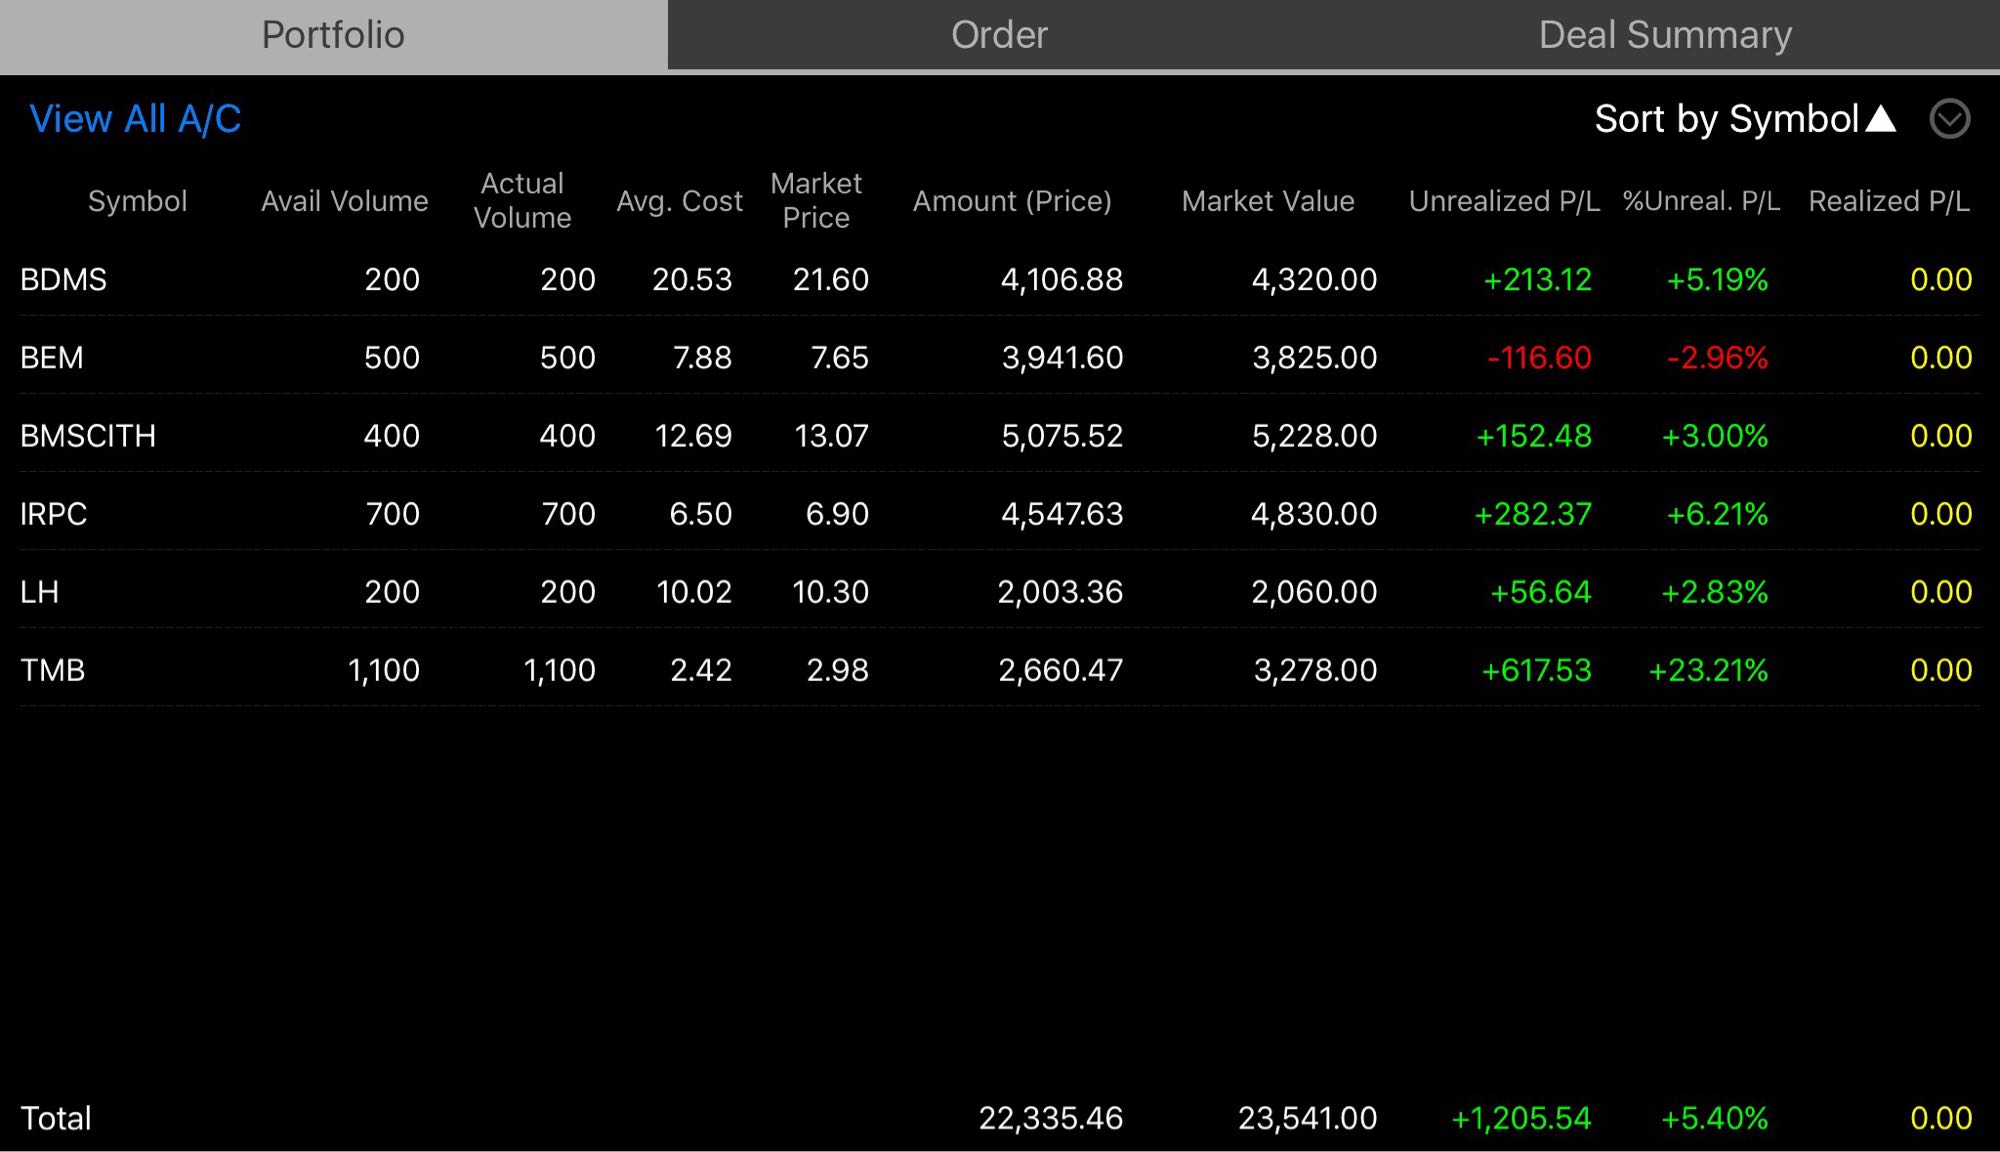Screen dimensions: 2000x1152
Task: Open the Deal Summary tab
Action: pyautogui.click(x=1665, y=35)
